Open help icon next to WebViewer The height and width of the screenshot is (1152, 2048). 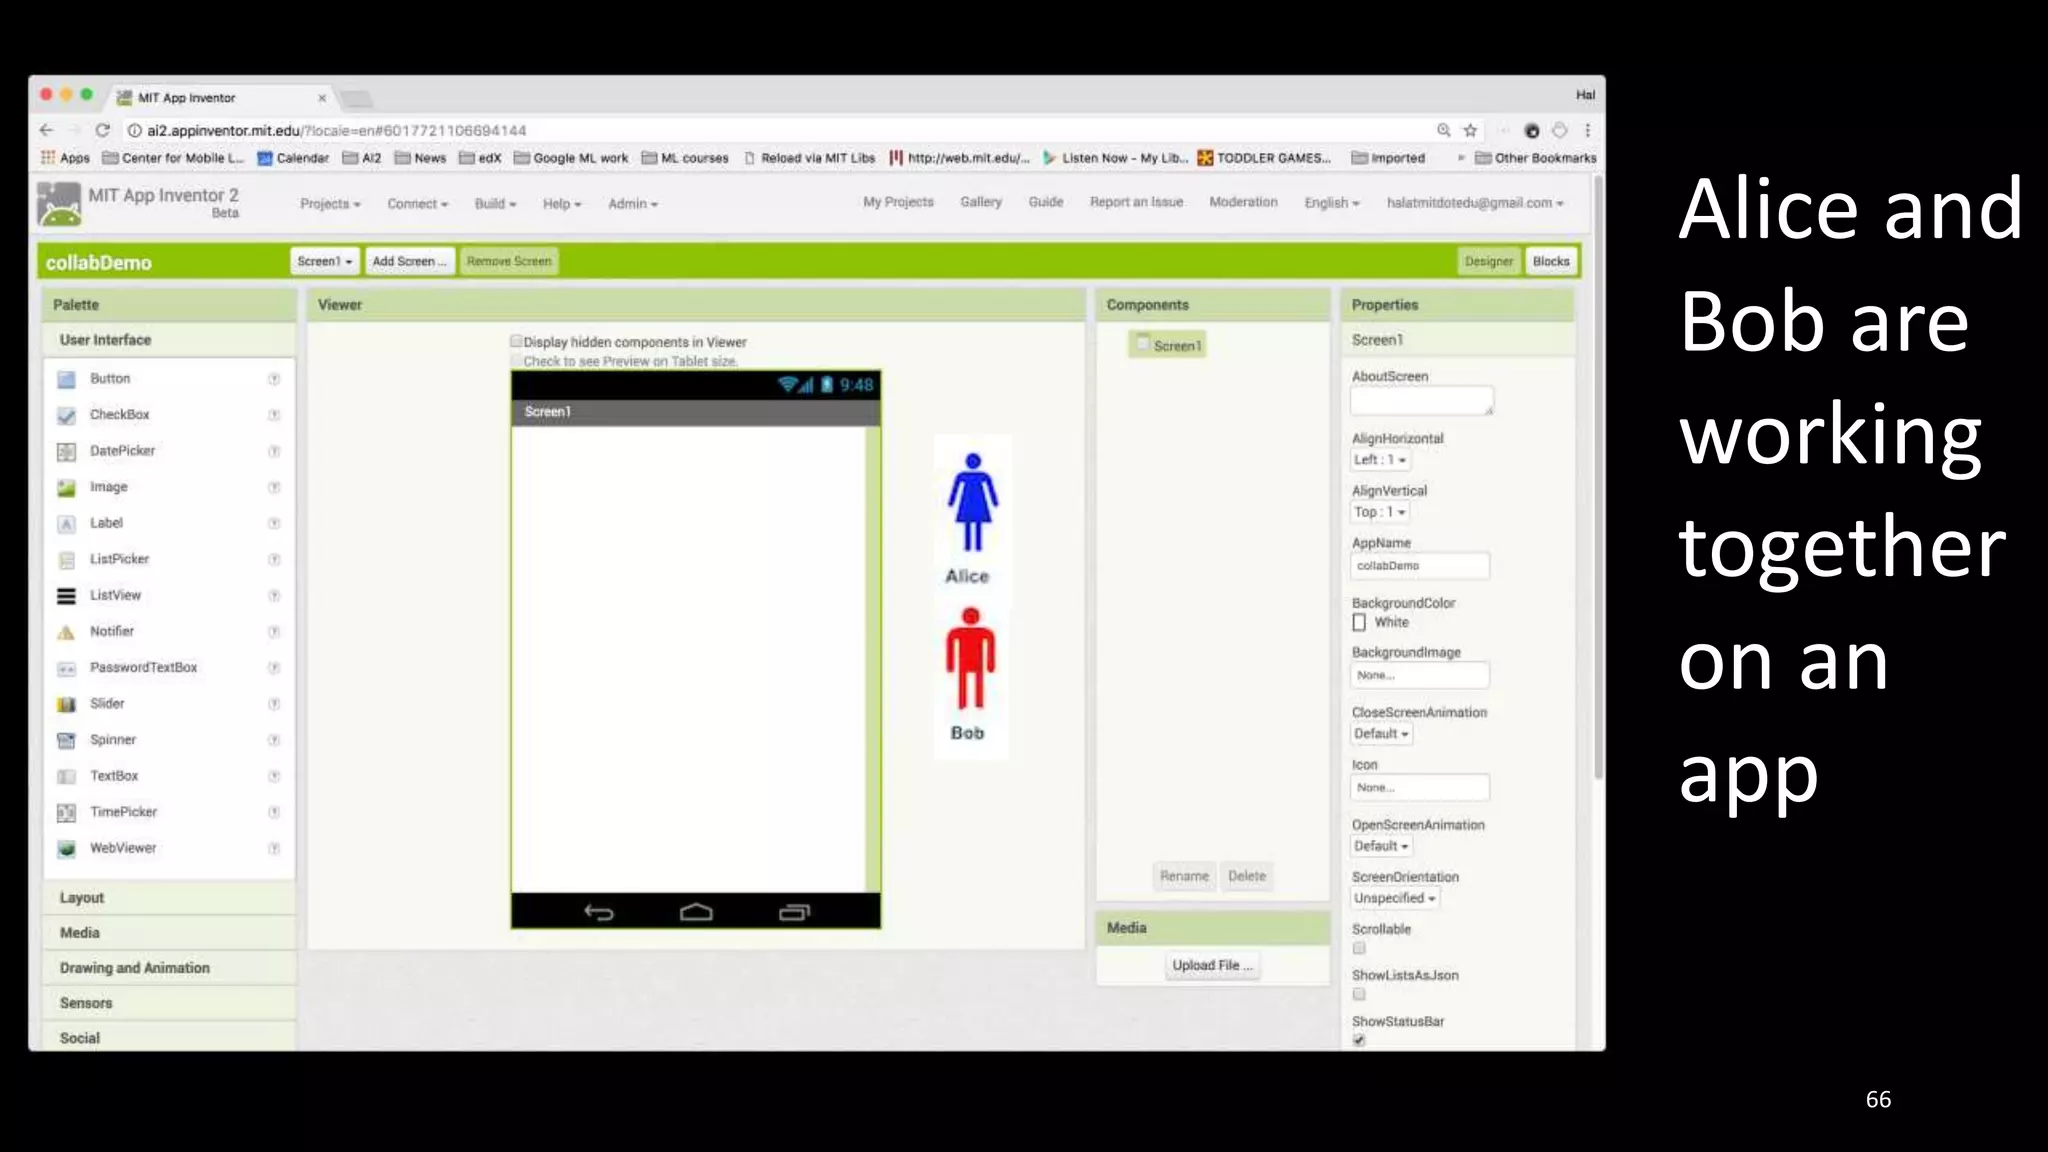coord(274,848)
